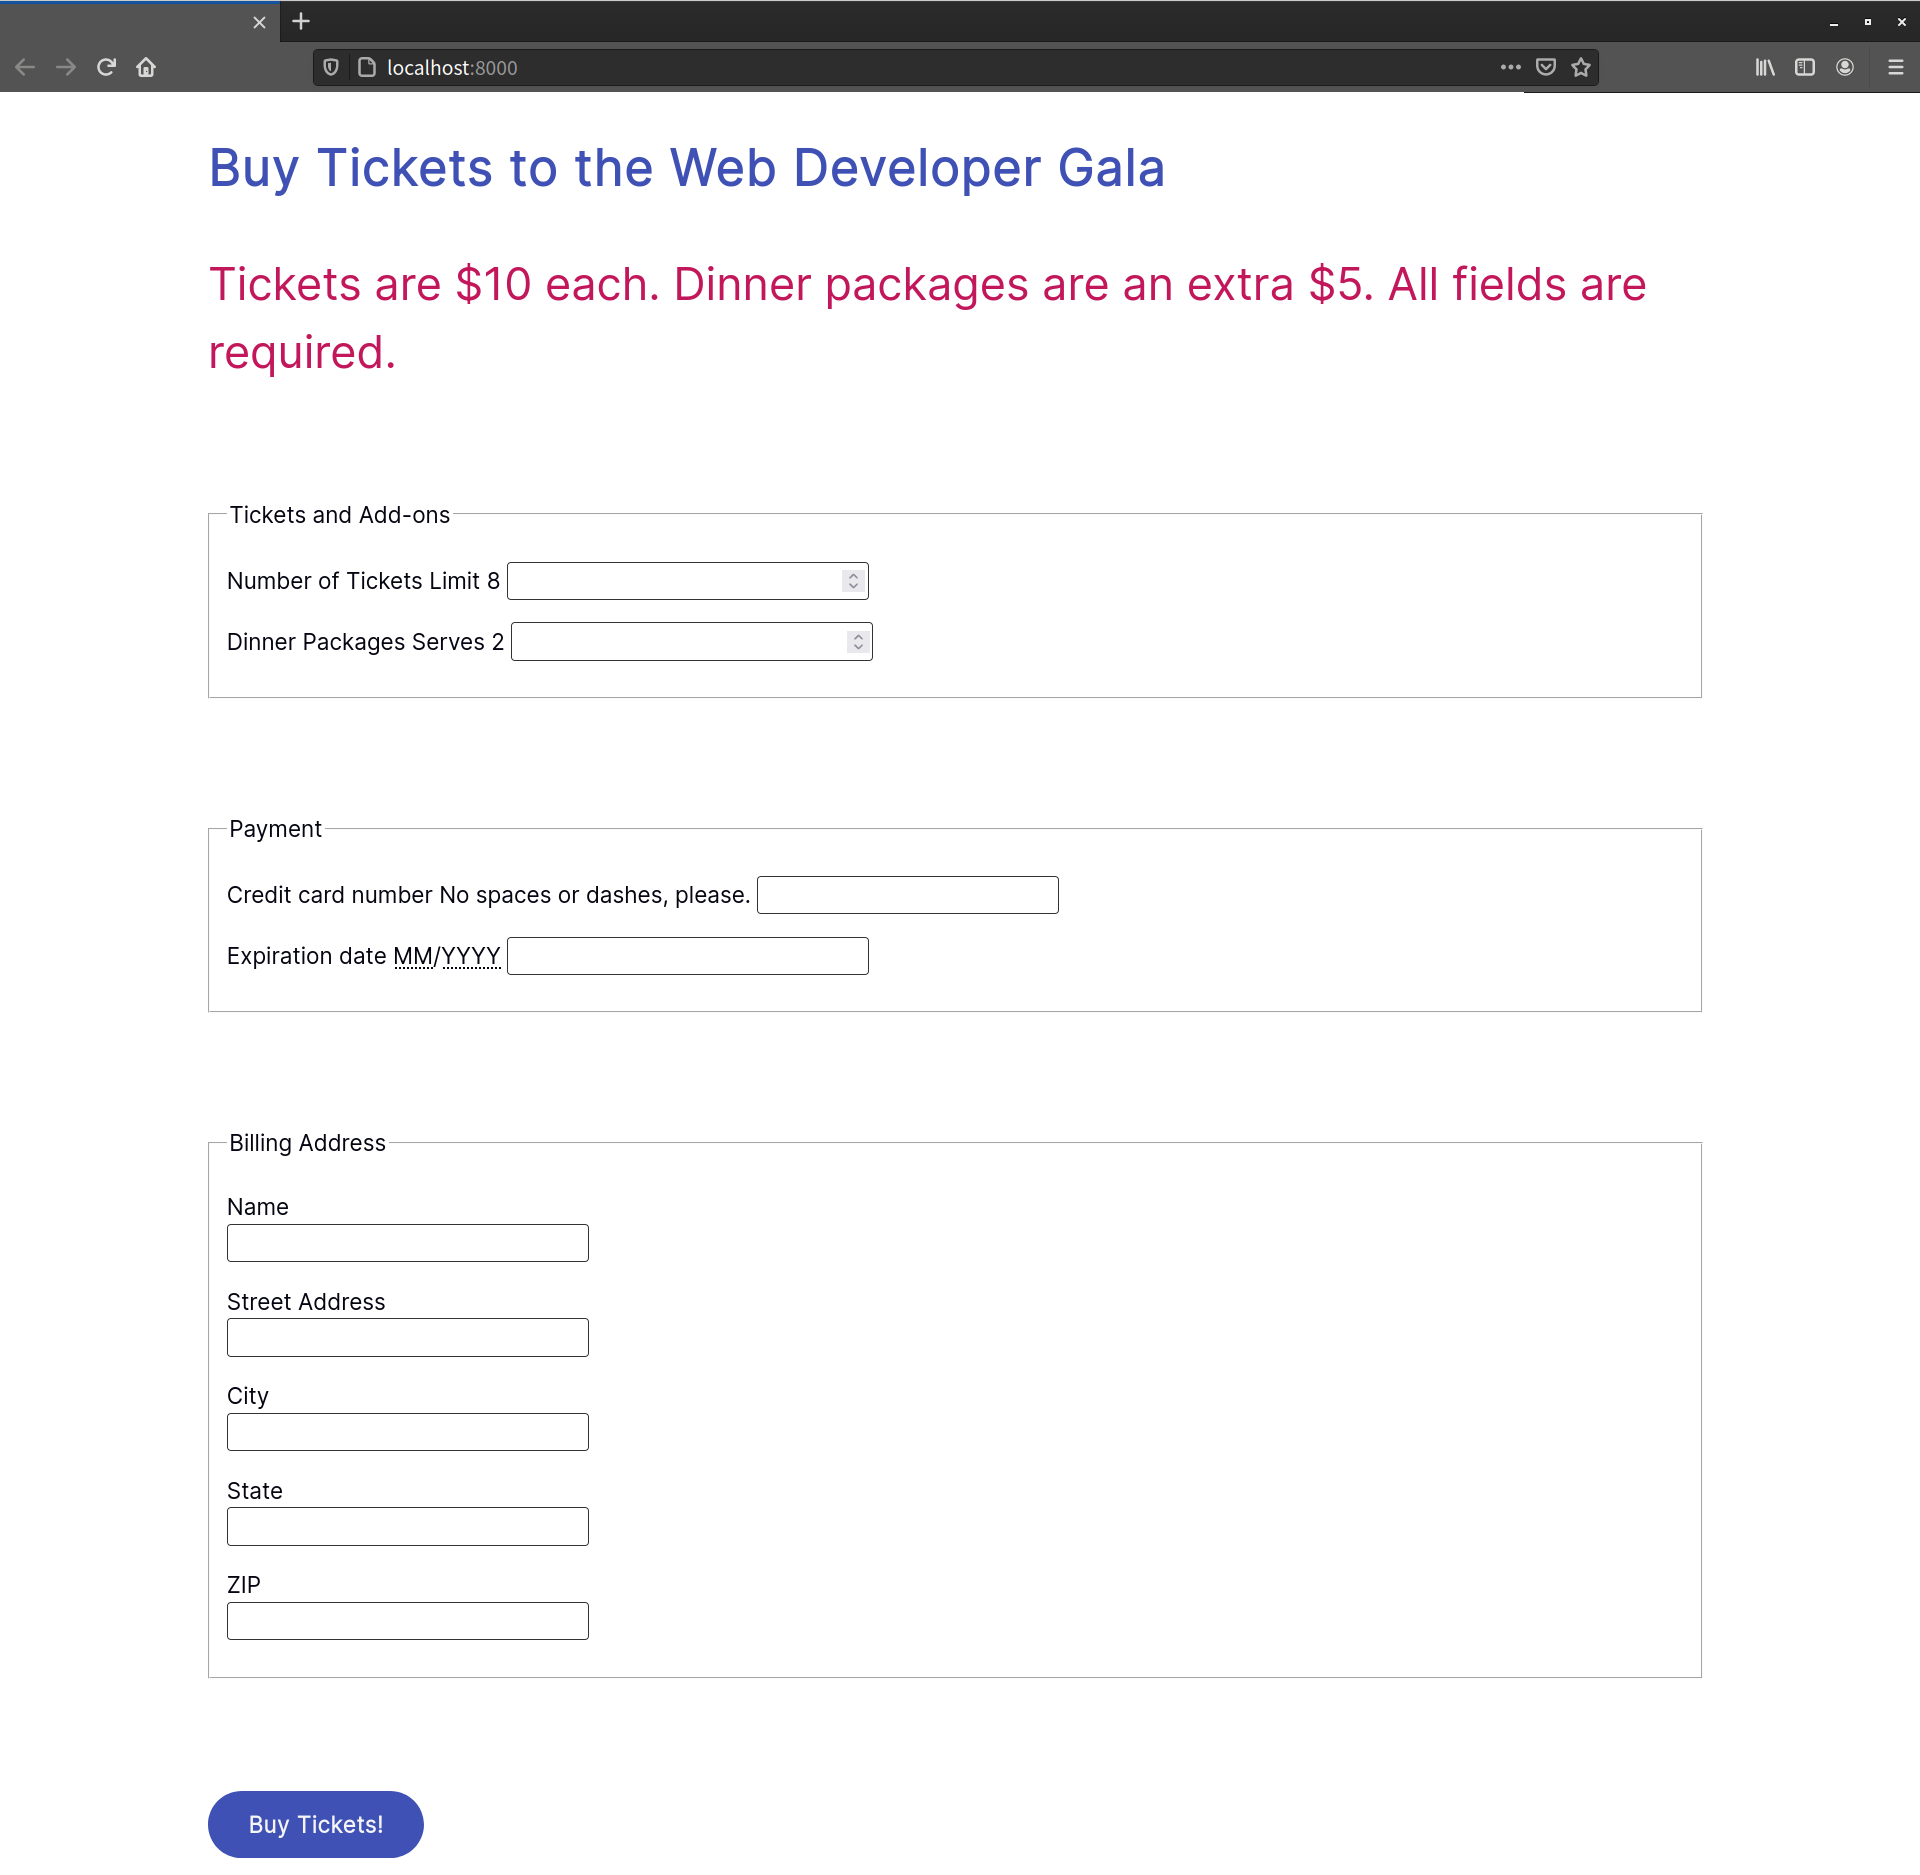Click the localhost:8000 address bar
1920x1875 pixels.
(x=900, y=67)
